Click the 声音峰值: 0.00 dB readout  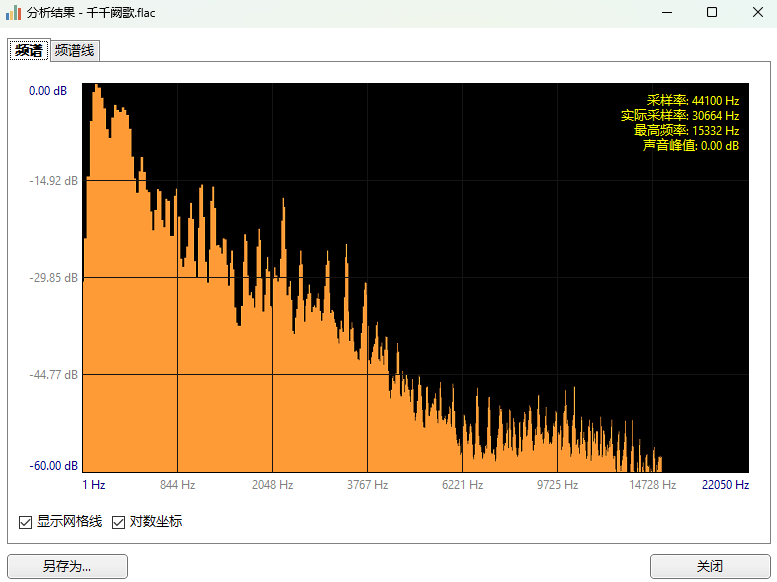click(690, 146)
